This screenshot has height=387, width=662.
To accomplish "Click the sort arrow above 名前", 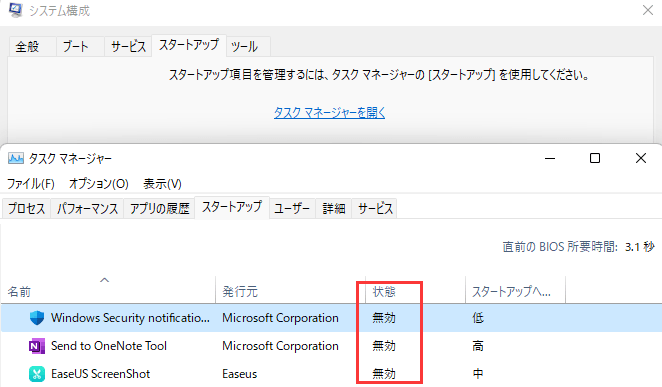I will 104,280.
